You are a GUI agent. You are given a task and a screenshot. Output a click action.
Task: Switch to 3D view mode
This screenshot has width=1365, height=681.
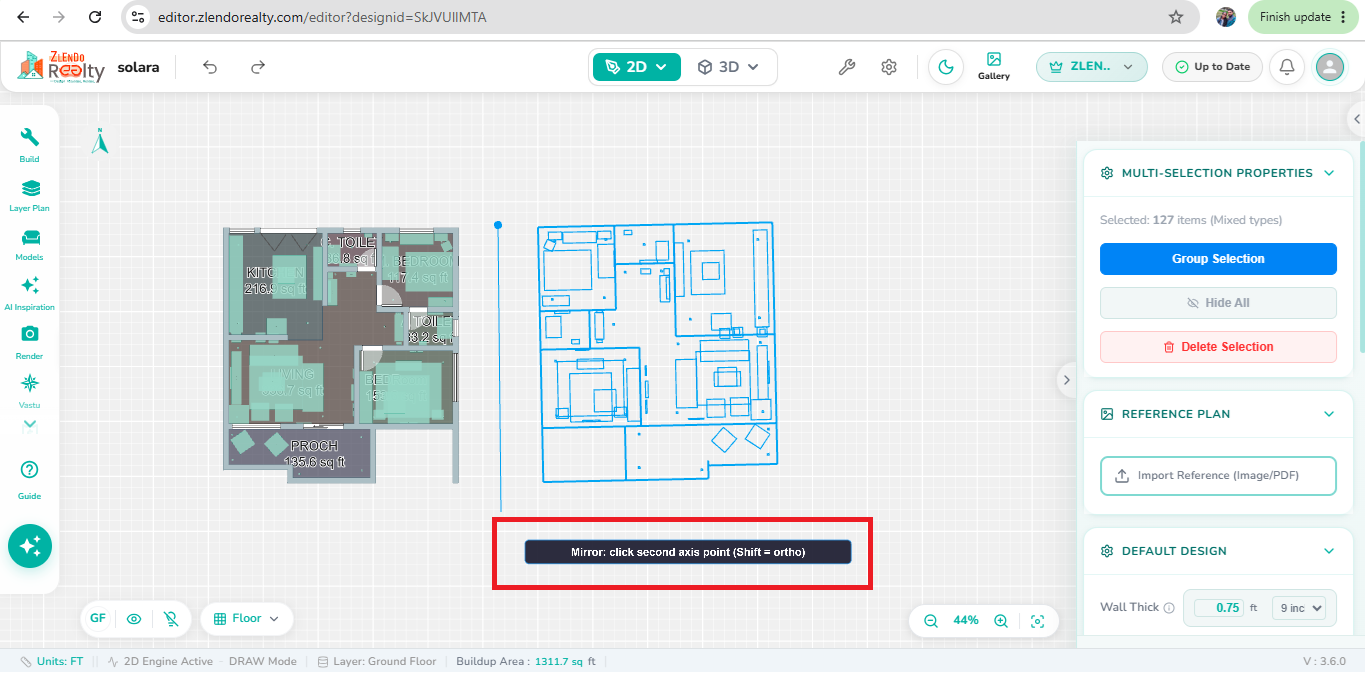[728, 67]
